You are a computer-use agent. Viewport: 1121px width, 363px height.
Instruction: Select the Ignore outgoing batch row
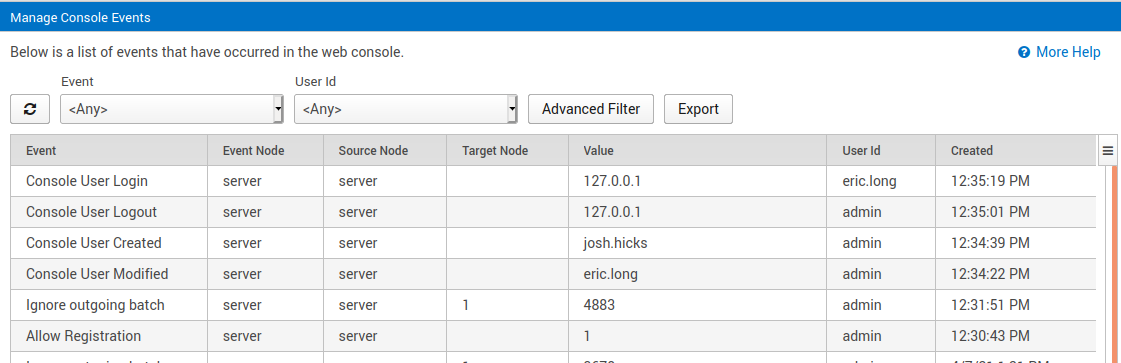(x=553, y=305)
